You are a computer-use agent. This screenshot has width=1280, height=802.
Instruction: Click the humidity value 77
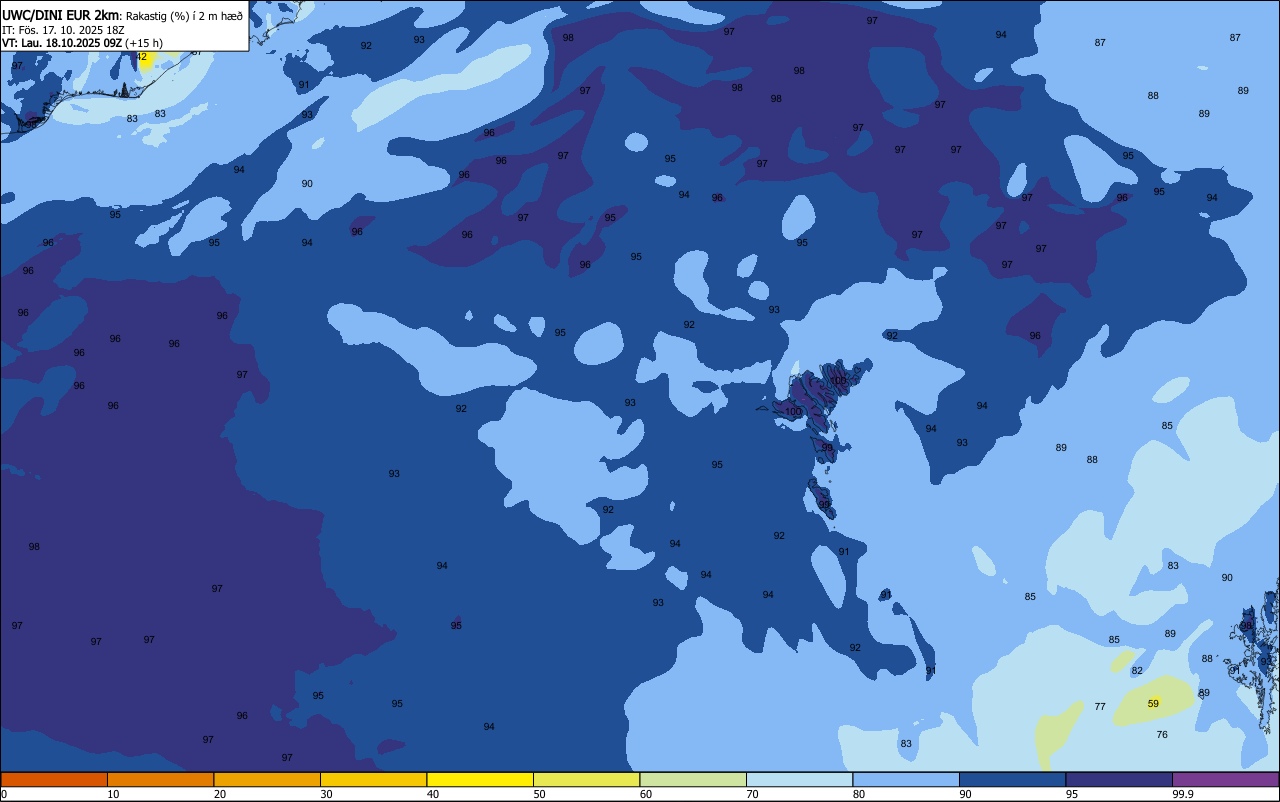click(x=1100, y=707)
